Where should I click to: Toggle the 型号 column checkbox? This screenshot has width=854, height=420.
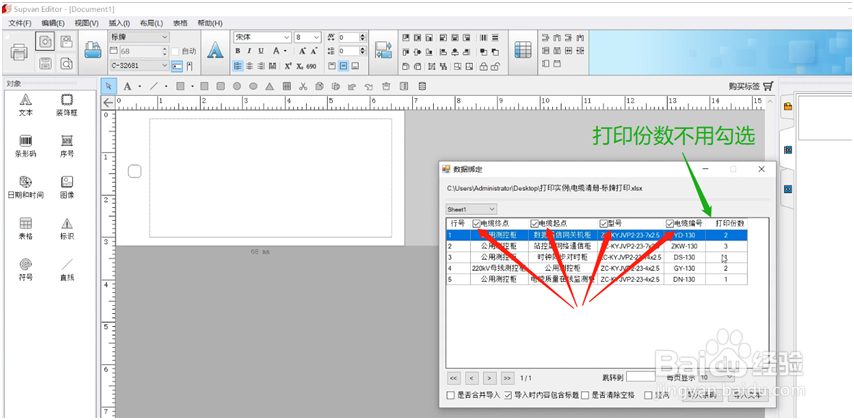(x=603, y=223)
